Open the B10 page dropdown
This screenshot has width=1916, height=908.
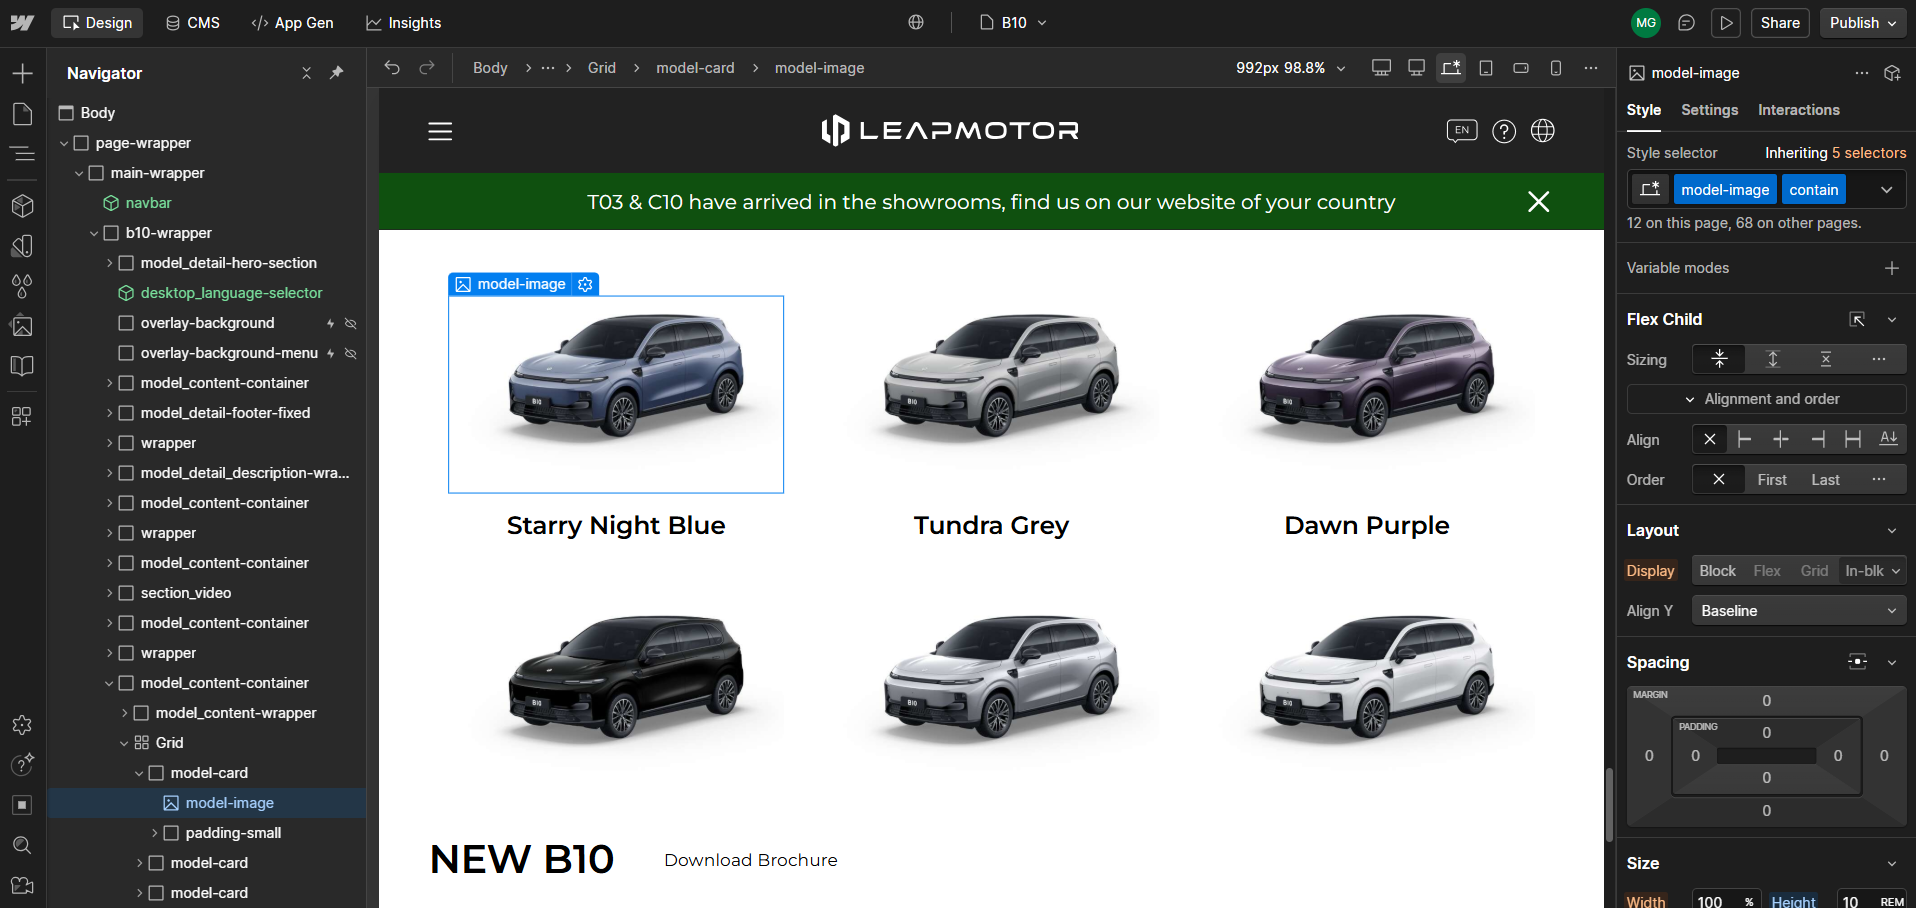(1014, 22)
